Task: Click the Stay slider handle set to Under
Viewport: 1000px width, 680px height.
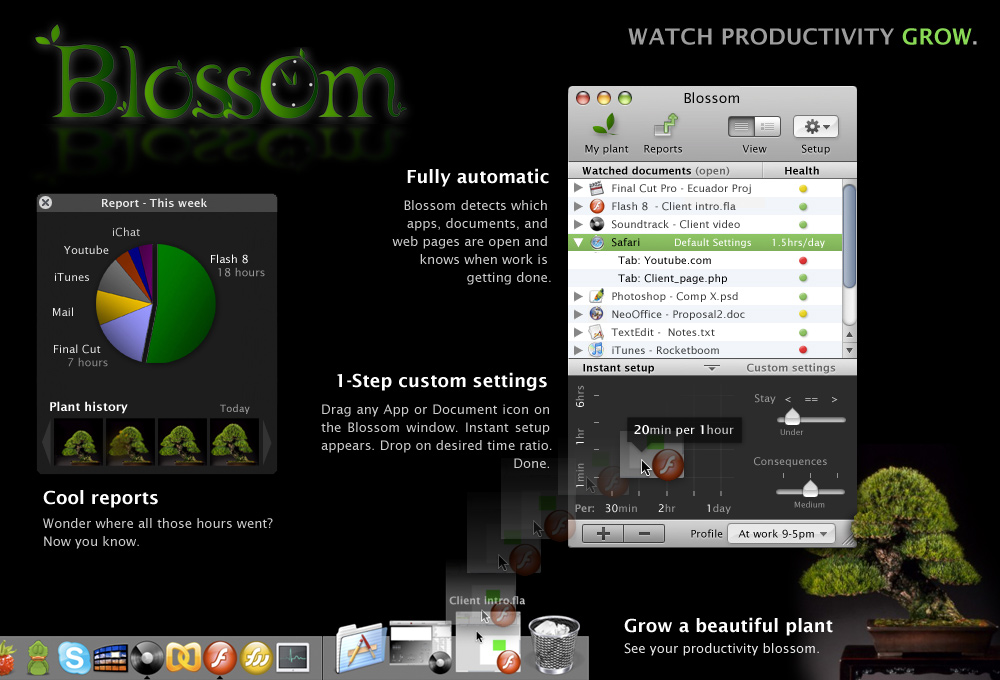Action: tap(791, 417)
